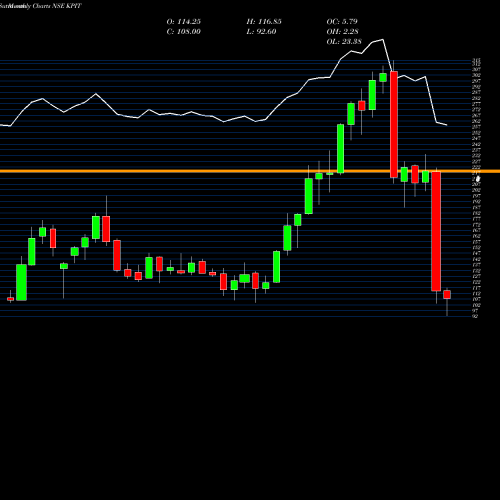
Task: Click the 'OC: 5.79' readout
Action: coord(342,22)
